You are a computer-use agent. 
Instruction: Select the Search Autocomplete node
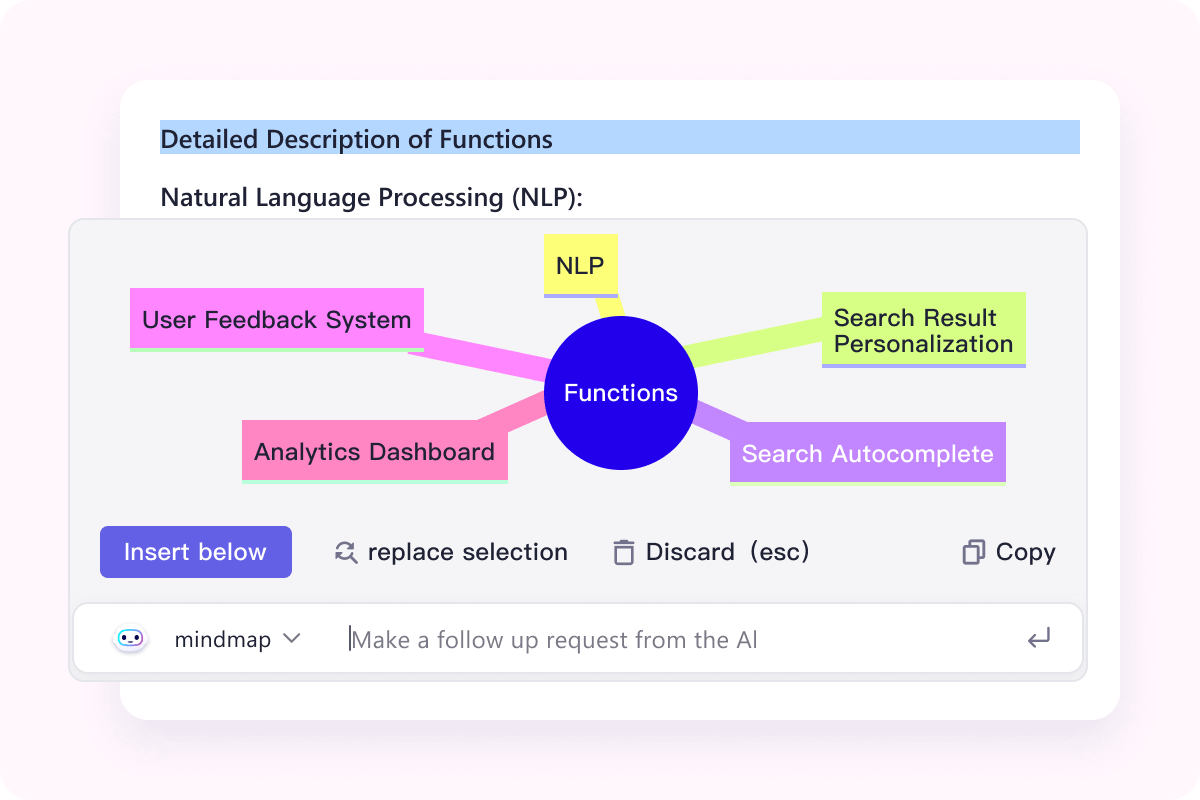click(867, 454)
